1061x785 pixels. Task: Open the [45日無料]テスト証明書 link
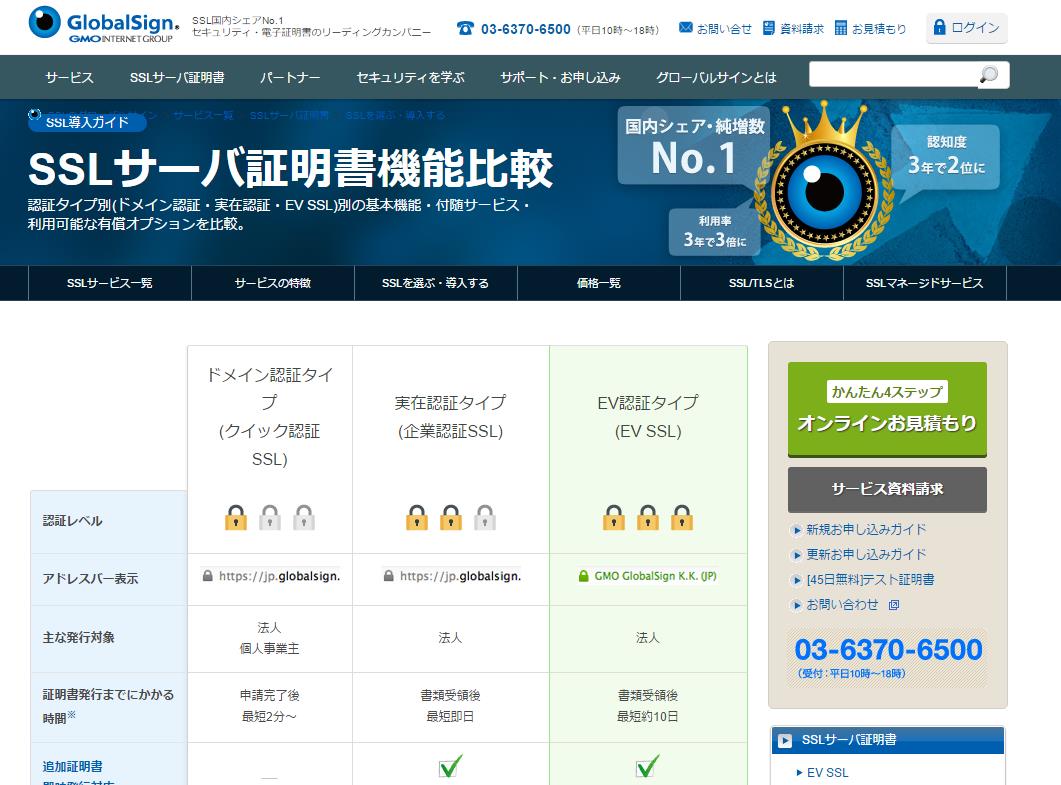870,580
